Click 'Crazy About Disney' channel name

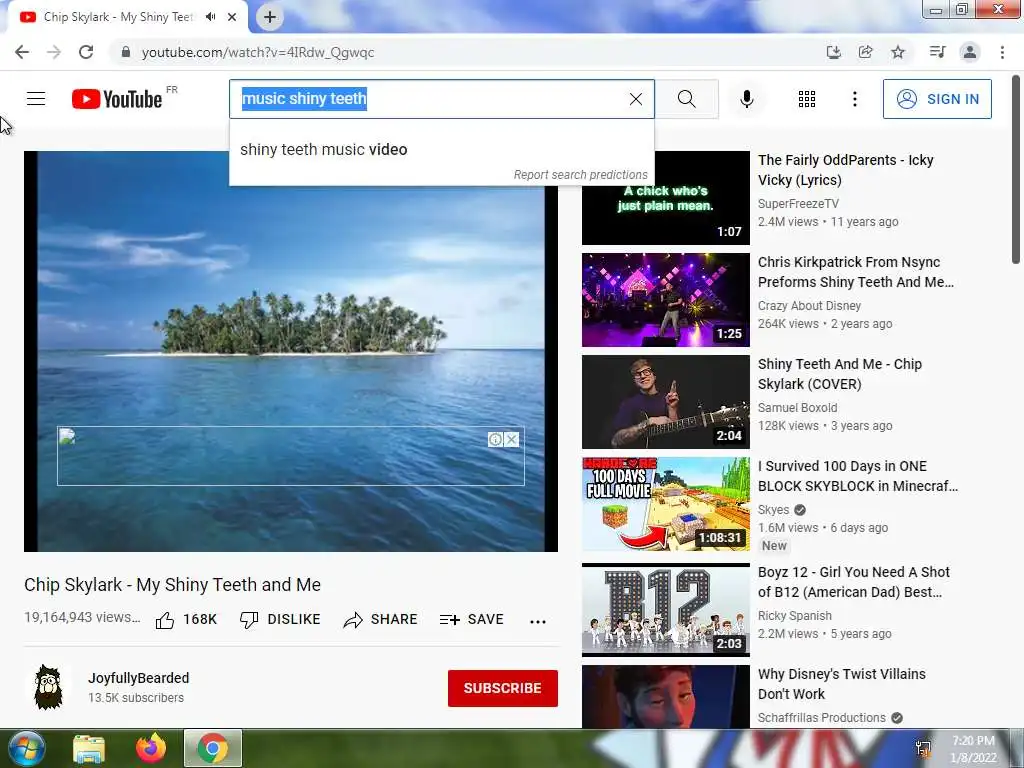[809, 306]
